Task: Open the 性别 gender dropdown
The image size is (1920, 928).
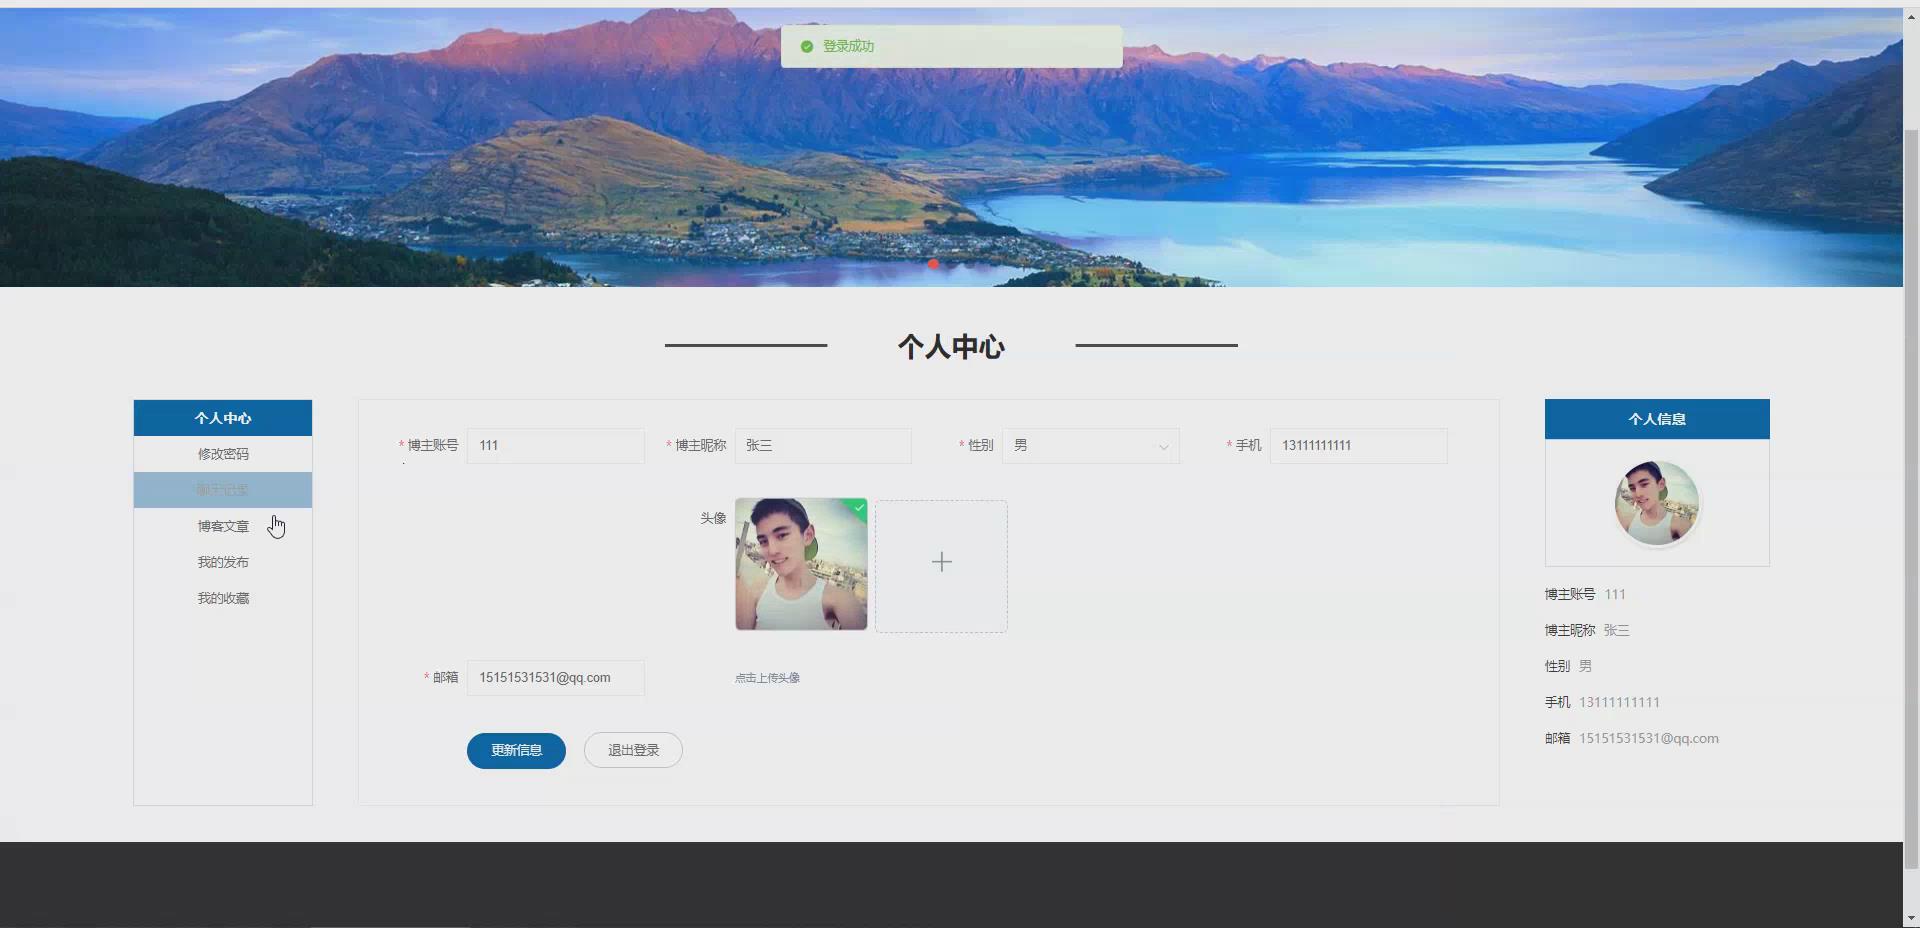Action: [x=1090, y=446]
